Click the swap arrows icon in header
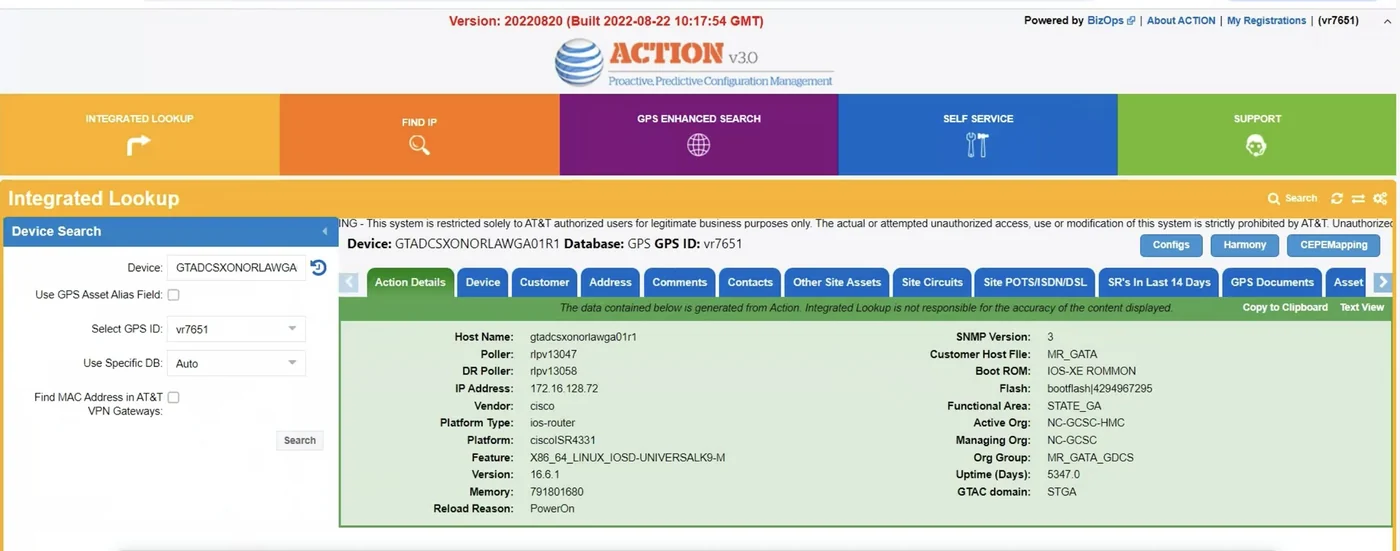Screen dimensions: 1400x551 click(1358, 199)
